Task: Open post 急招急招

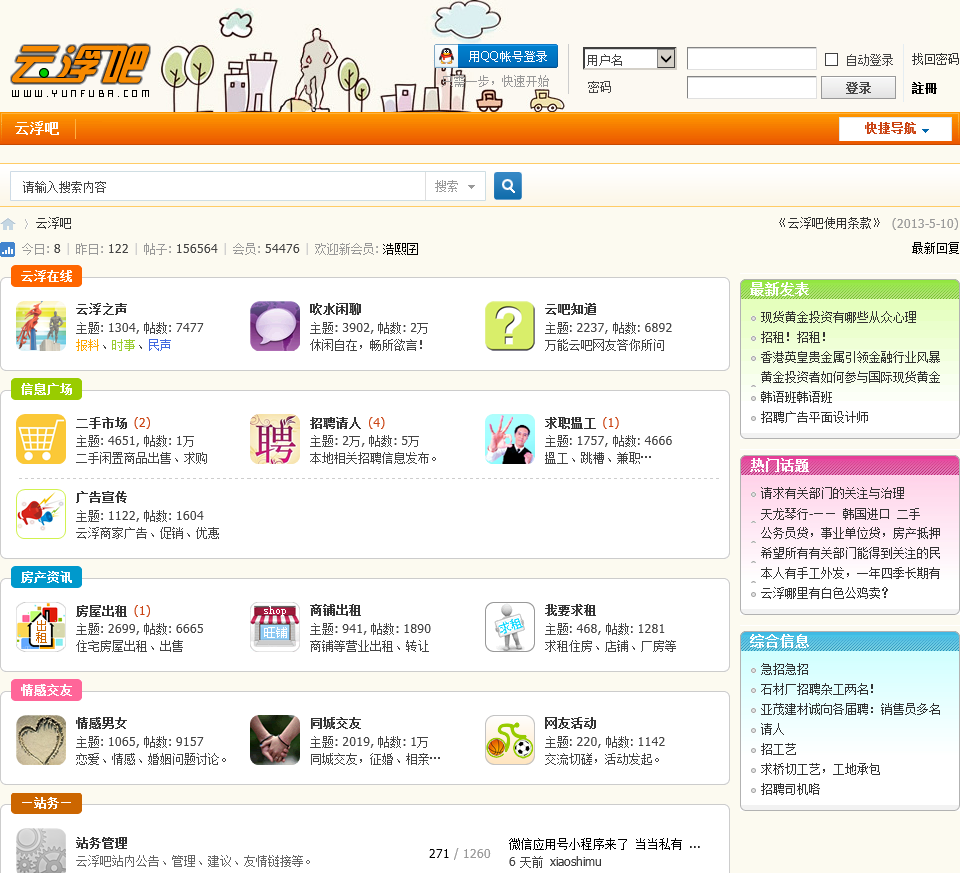Action: pyautogui.click(x=784, y=669)
